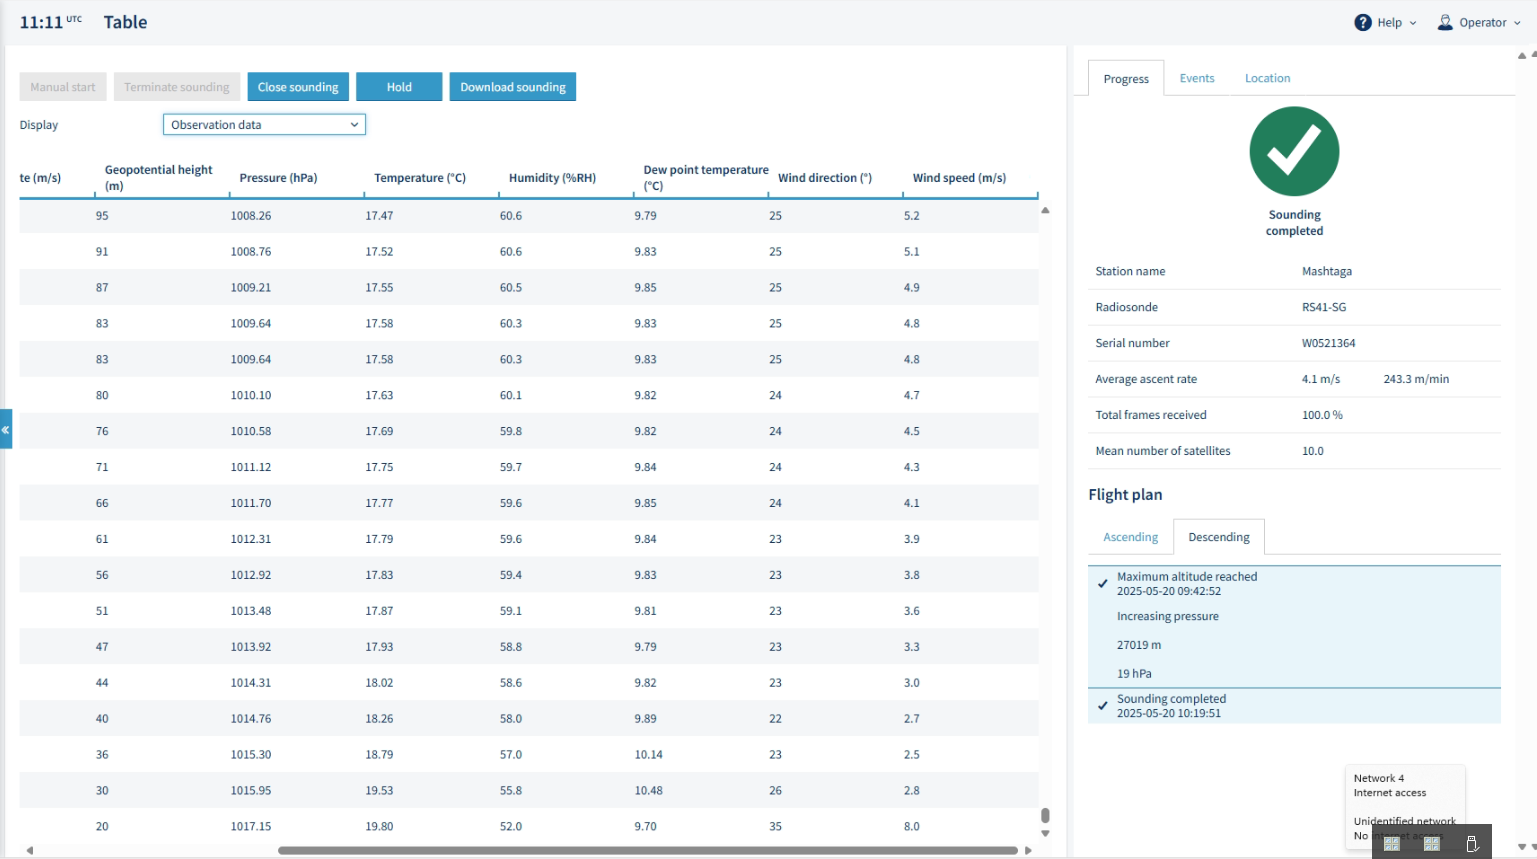The image size is (1537, 859).
Task: Click the horizontal scroll right arrow
Action: click(x=1028, y=850)
